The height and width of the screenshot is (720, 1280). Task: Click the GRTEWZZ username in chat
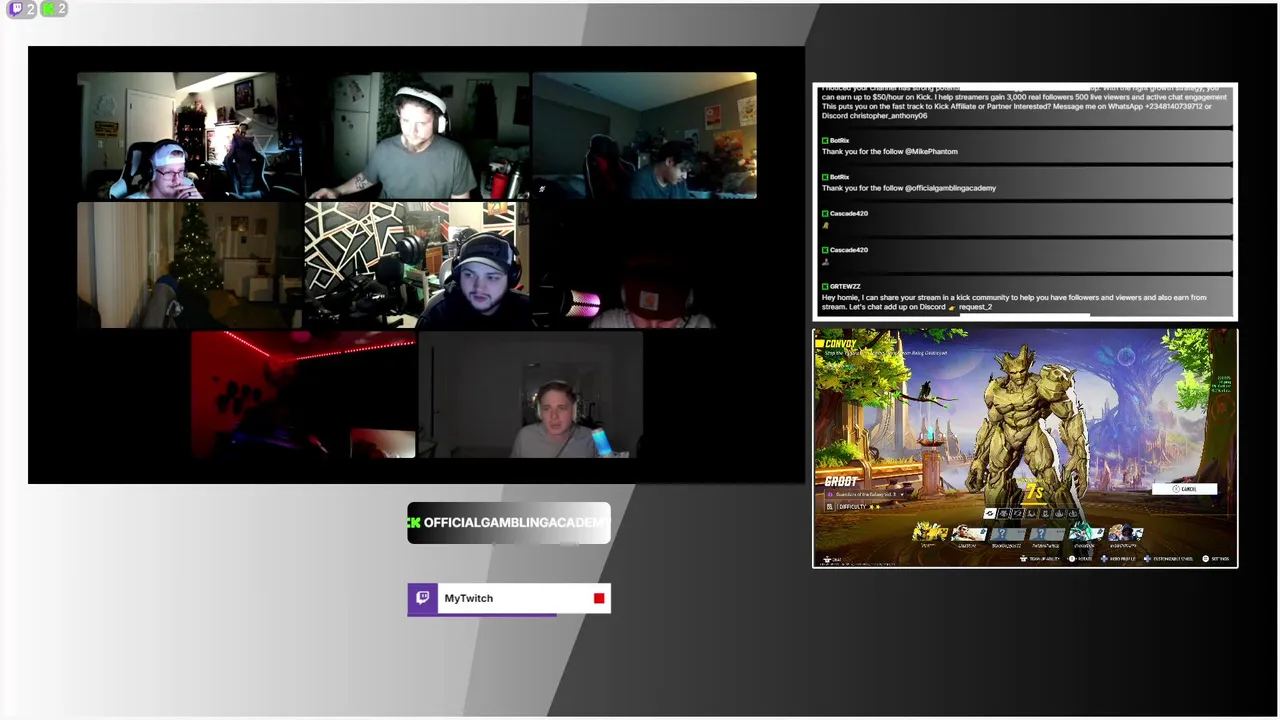point(845,286)
